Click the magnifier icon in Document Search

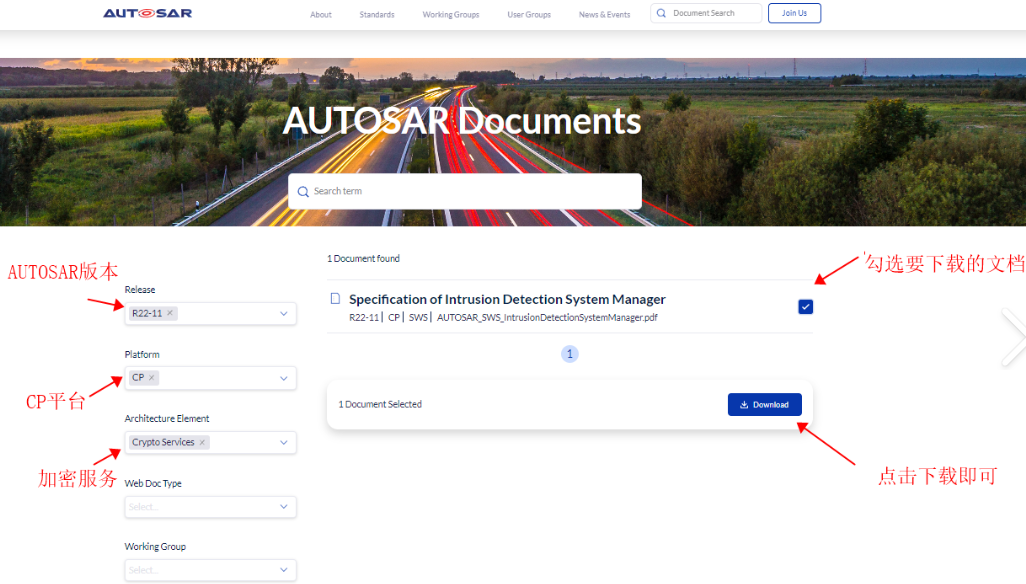[x=662, y=13]
